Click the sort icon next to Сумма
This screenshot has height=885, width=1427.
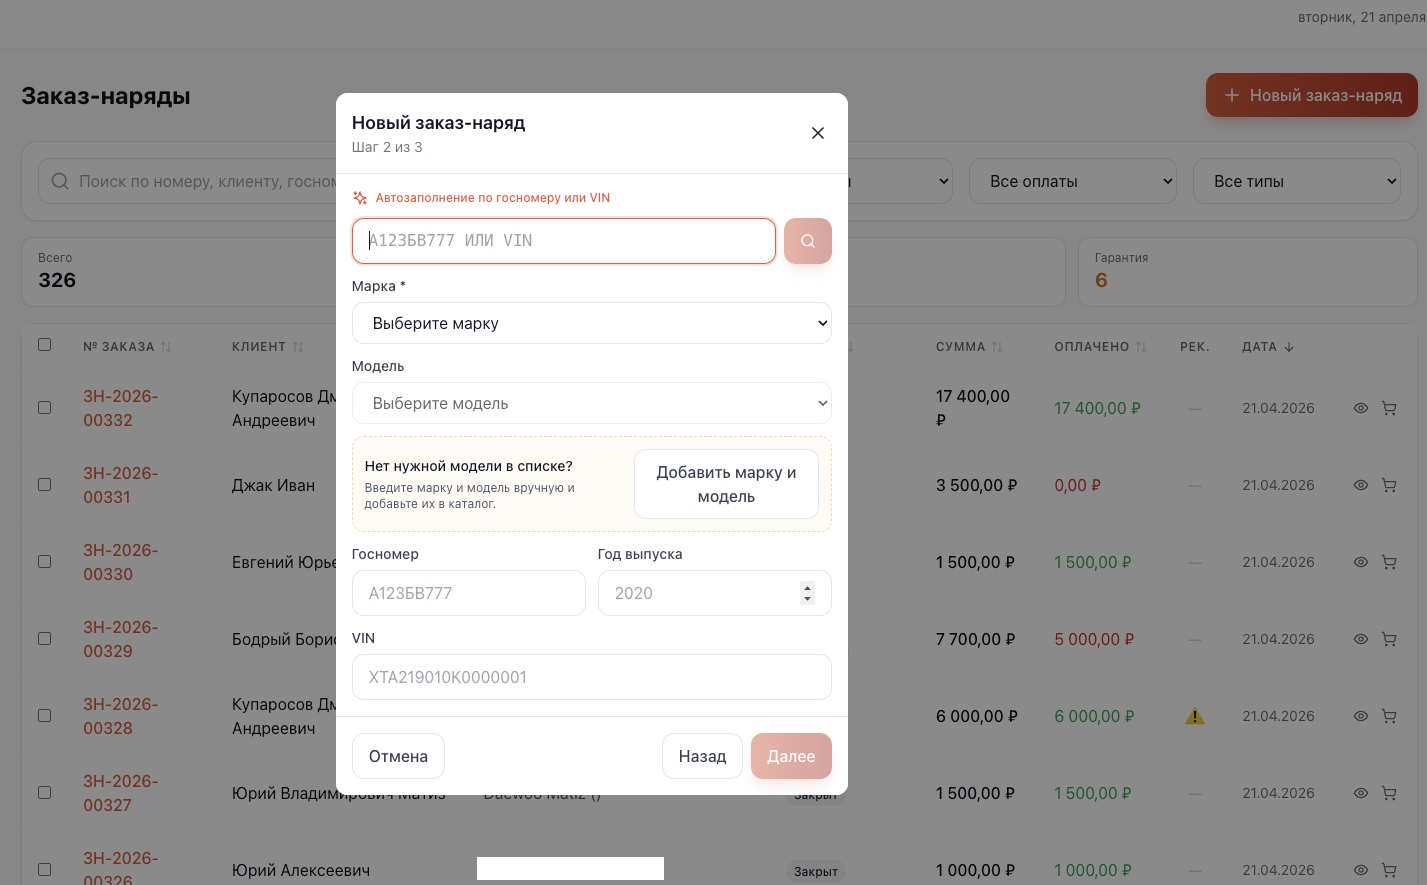[997, 347]
